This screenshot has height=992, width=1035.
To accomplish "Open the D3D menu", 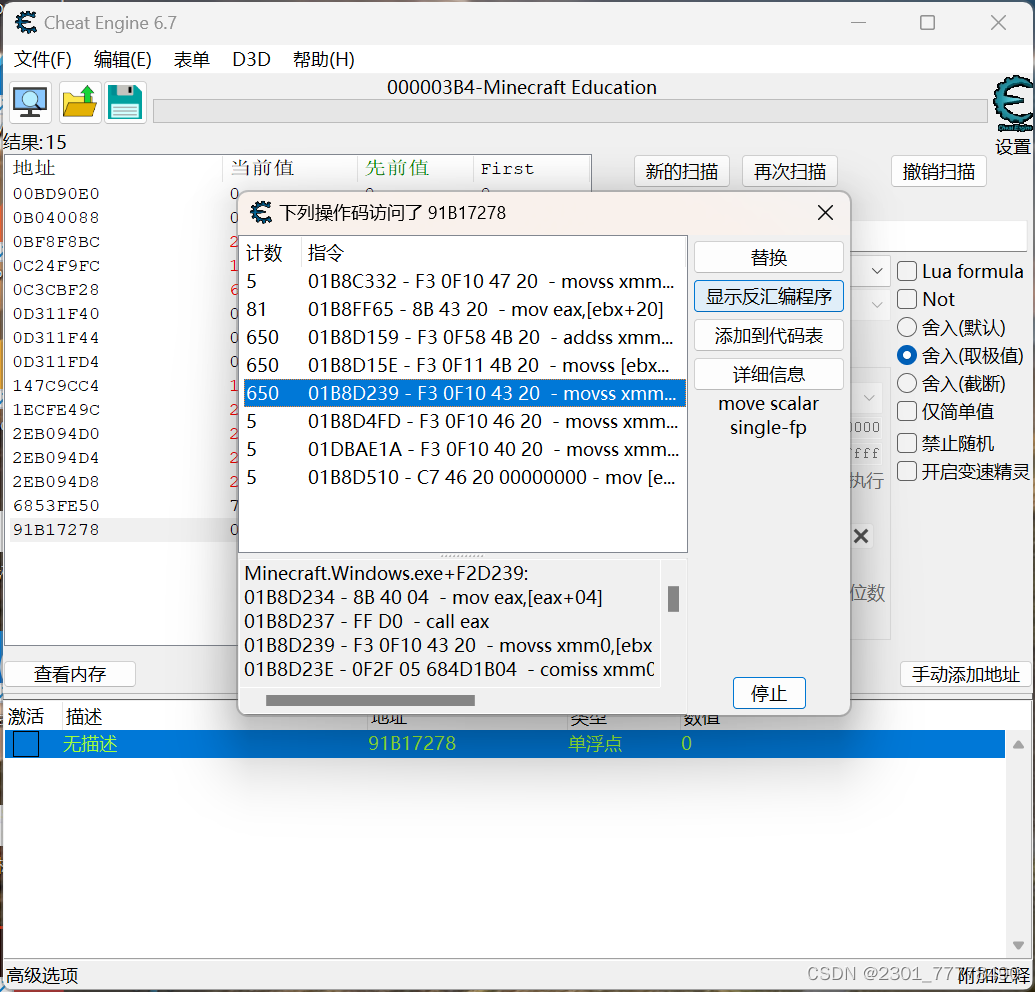I will click(x=251, y=59).
